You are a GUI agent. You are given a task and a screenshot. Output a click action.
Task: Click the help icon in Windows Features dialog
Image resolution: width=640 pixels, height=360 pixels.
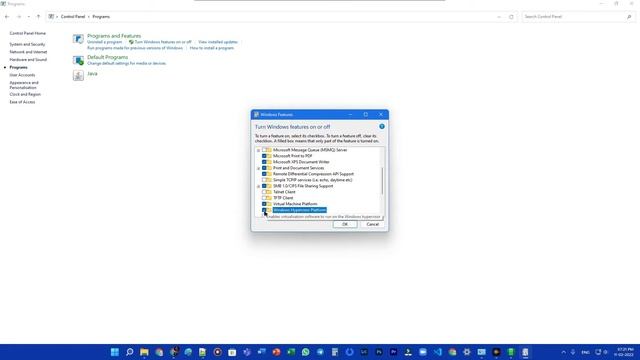[x=382, y=127]
